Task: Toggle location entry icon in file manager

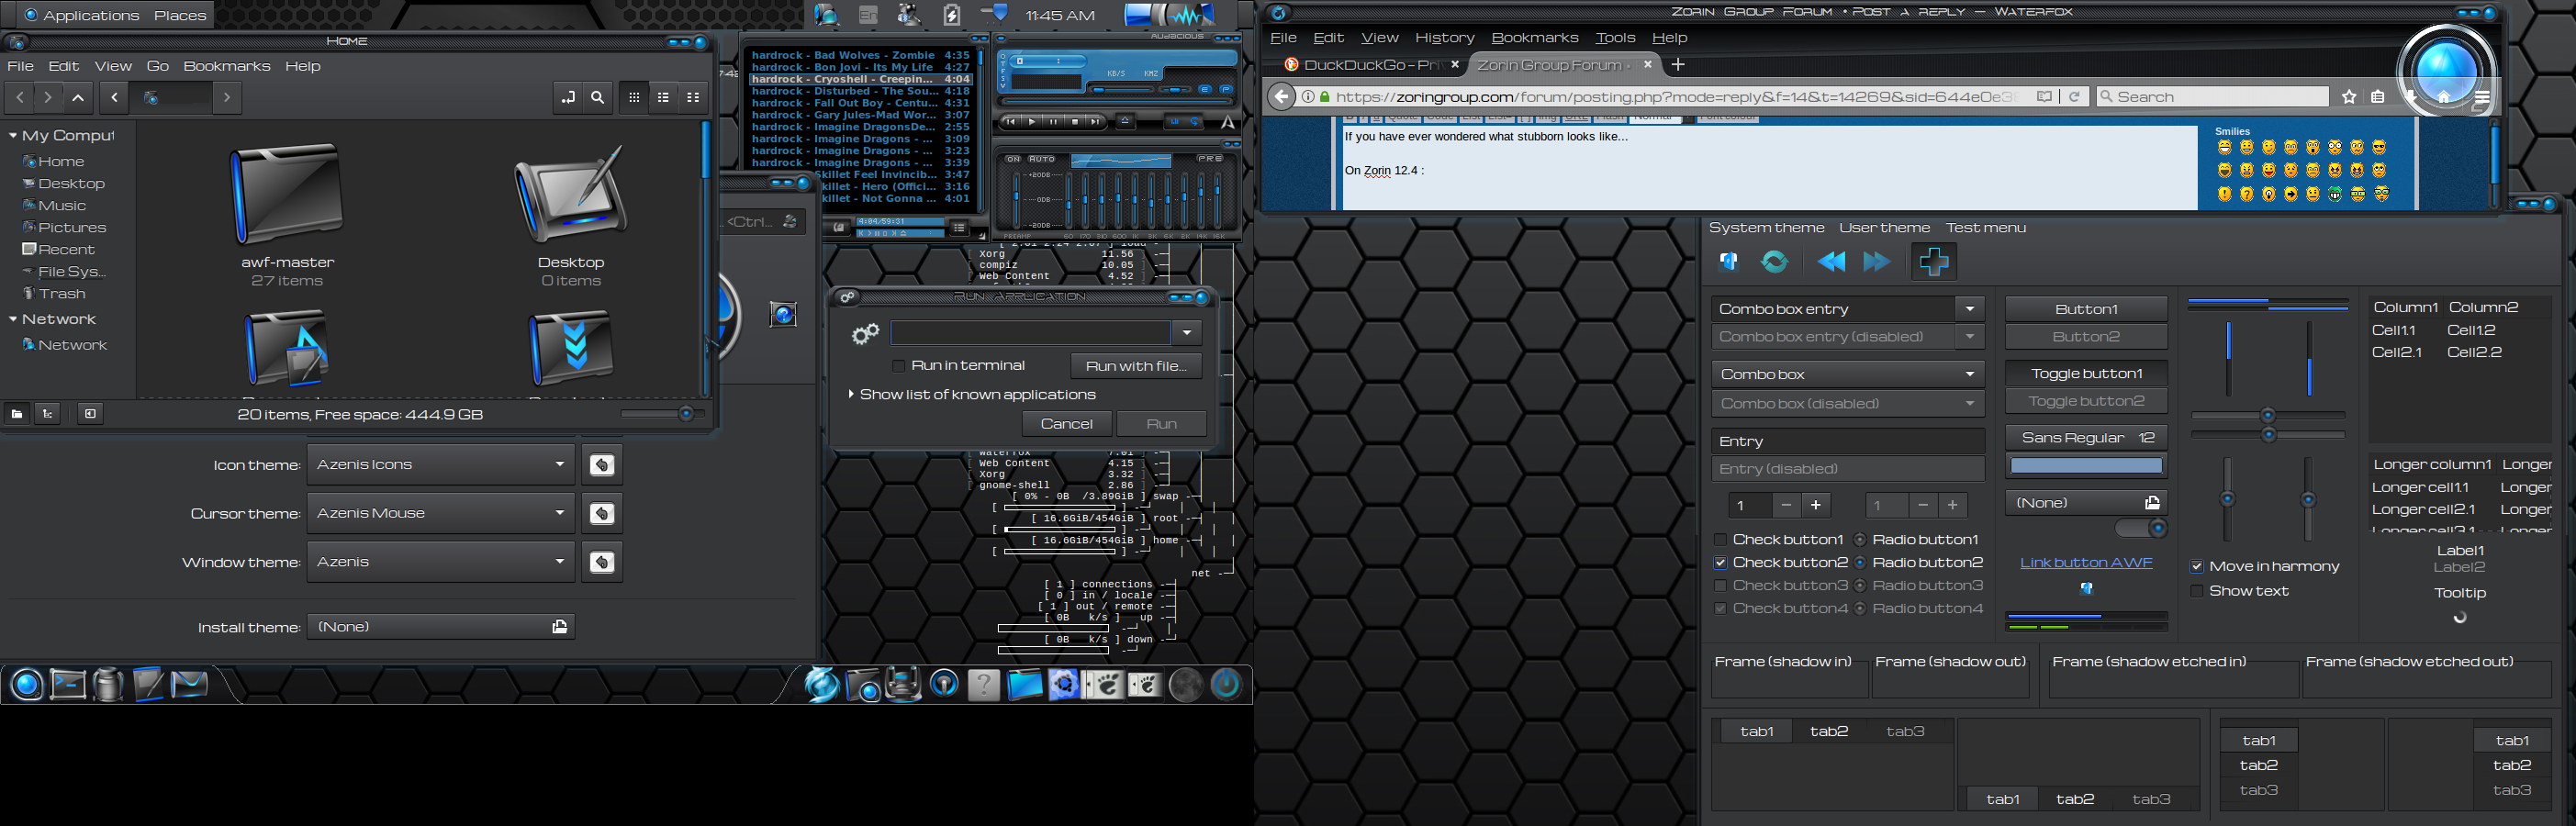Action: [x=568, y=97]
